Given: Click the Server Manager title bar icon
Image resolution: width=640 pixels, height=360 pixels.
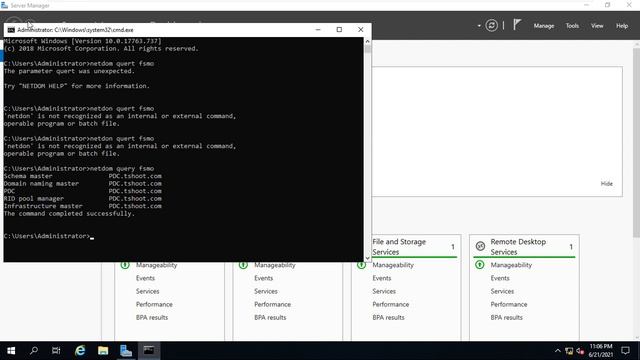Looking at the screenshot, I should click(x=4, y=5).
